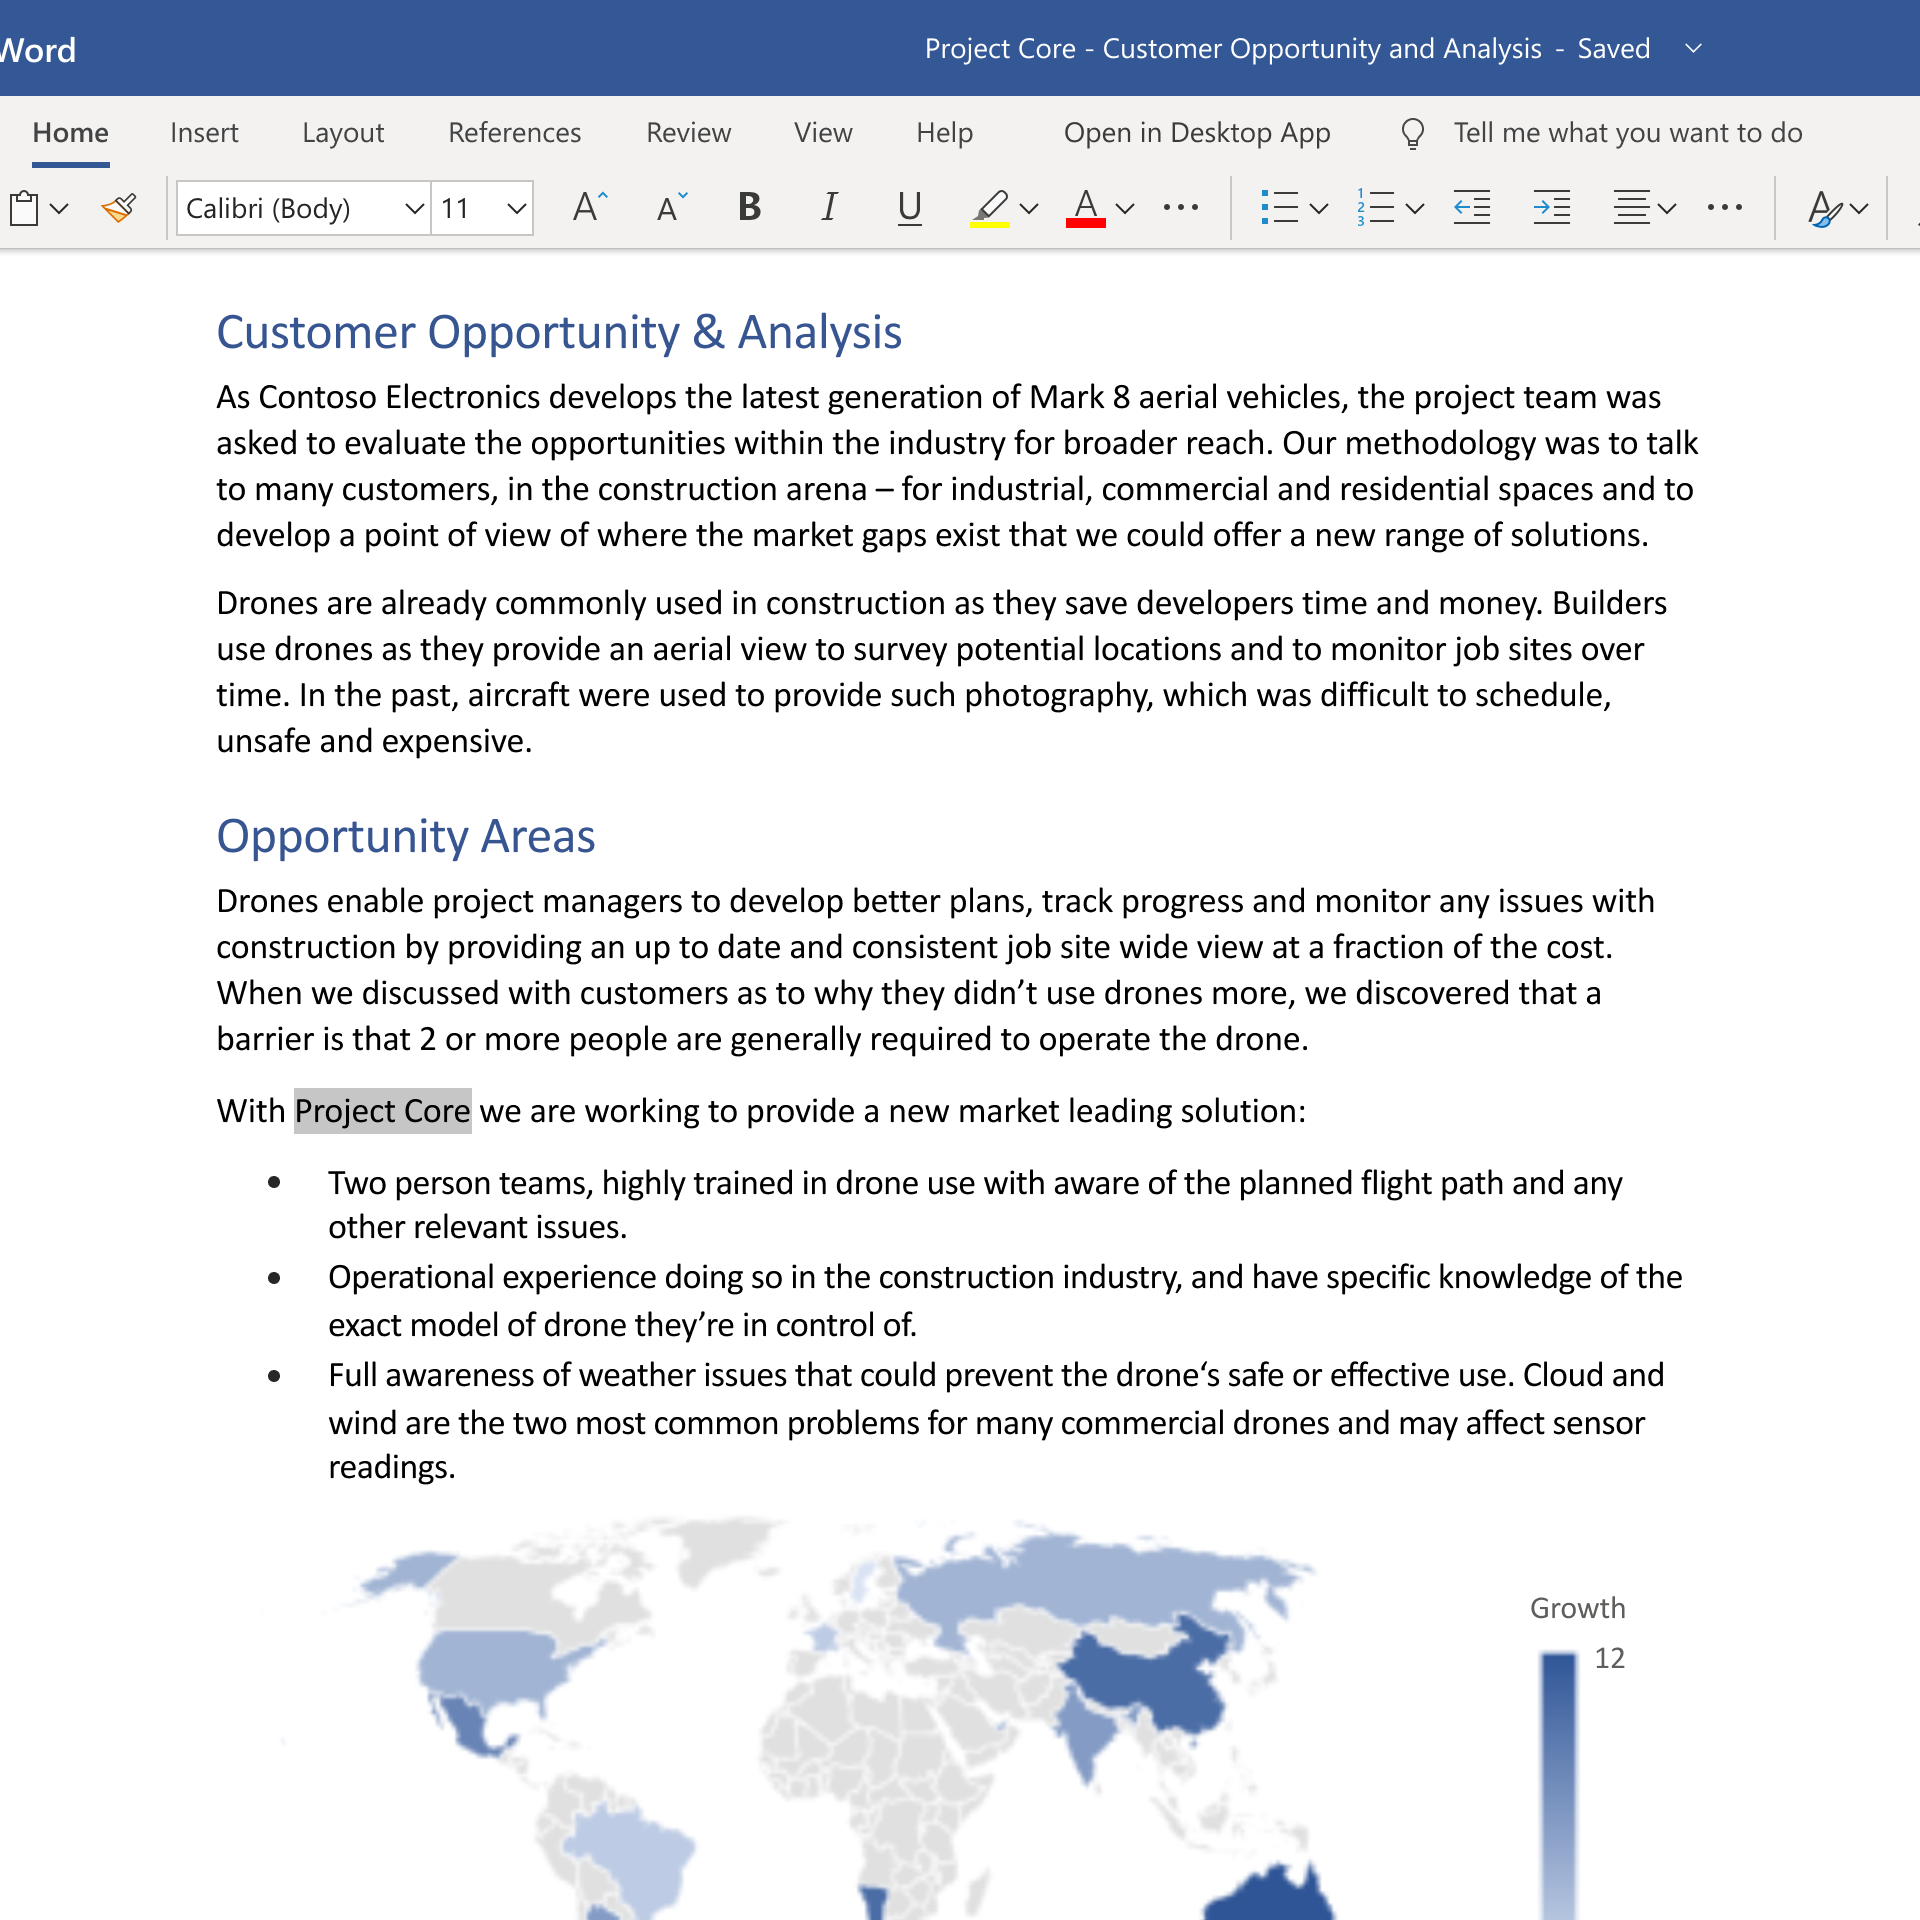Click the Customer Opportunity & Analysis heading

559,333
